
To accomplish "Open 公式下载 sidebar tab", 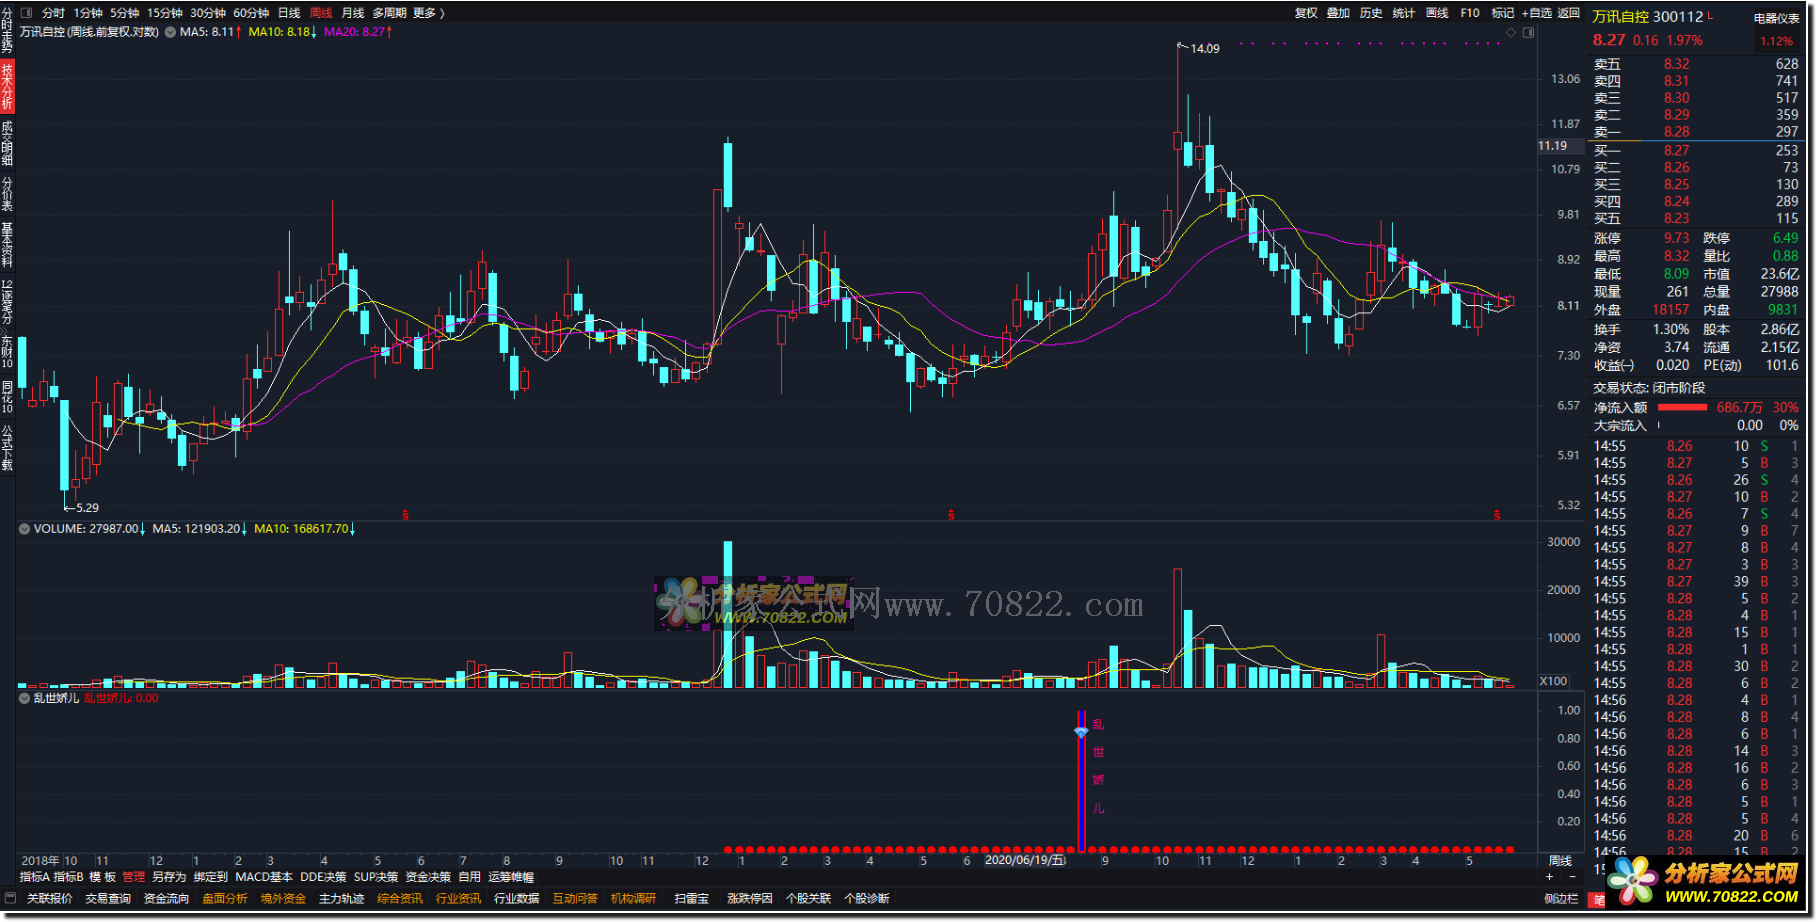I will pyautogui.click(x=7, y=448).
